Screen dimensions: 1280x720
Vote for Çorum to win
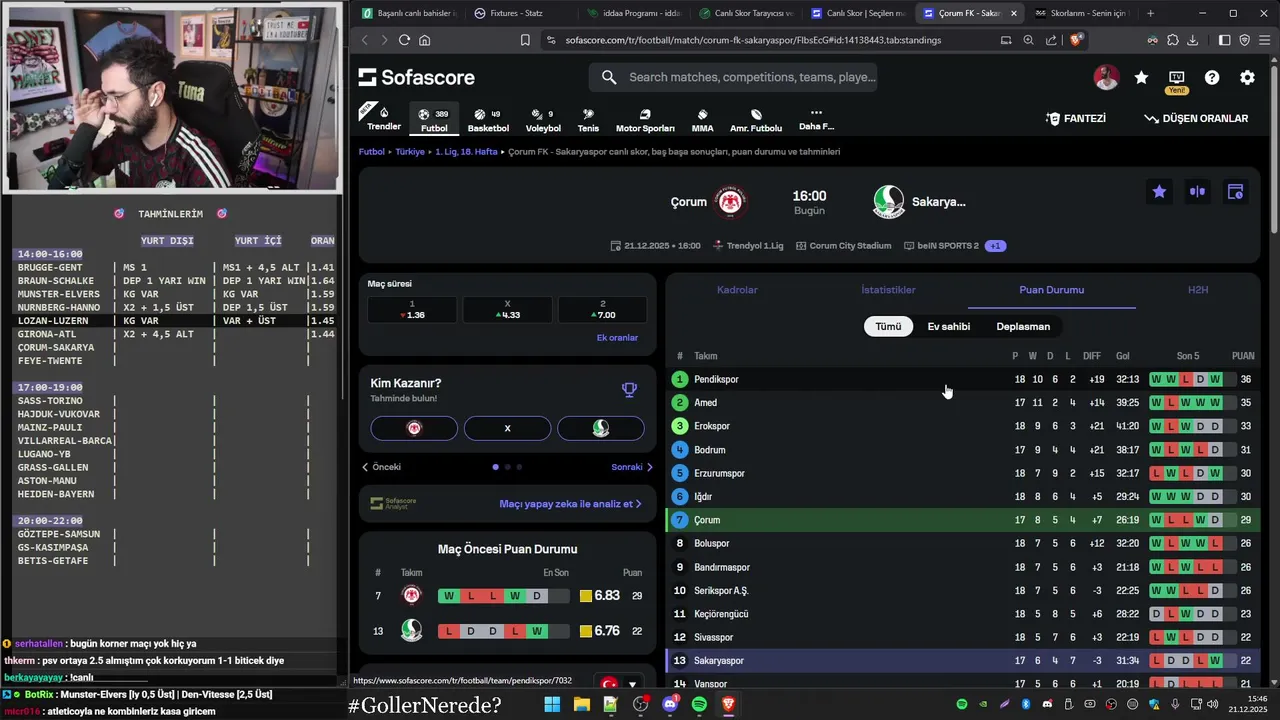pyautogui.click(x=414, y=428)
